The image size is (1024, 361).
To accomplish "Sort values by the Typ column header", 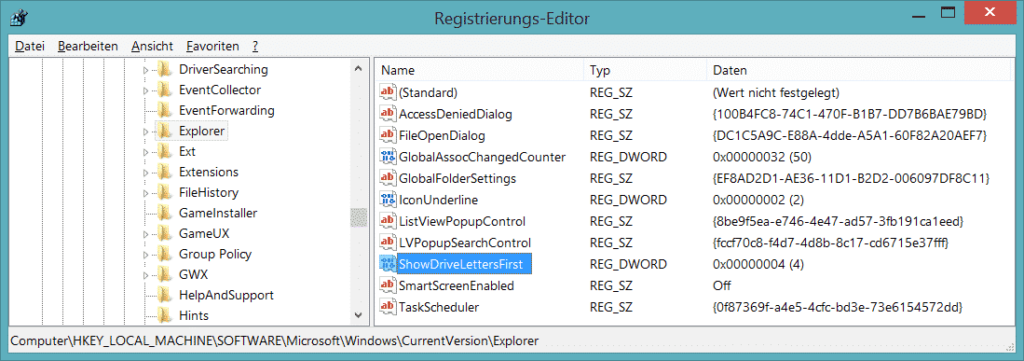I will tap(645, 70).
